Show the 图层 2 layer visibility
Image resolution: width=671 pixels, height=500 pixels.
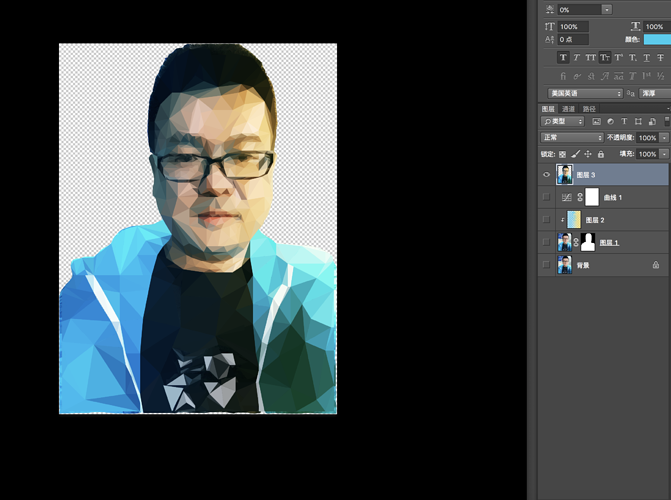546,220
